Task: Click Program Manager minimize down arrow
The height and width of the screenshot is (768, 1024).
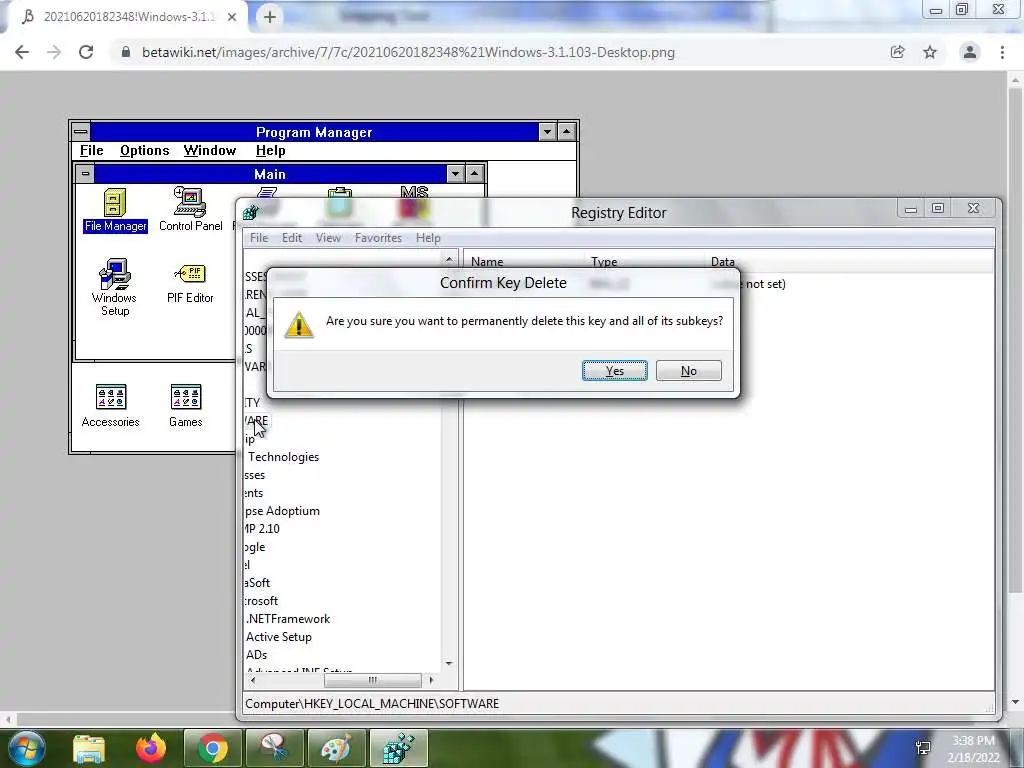Action: coord(547,132)
